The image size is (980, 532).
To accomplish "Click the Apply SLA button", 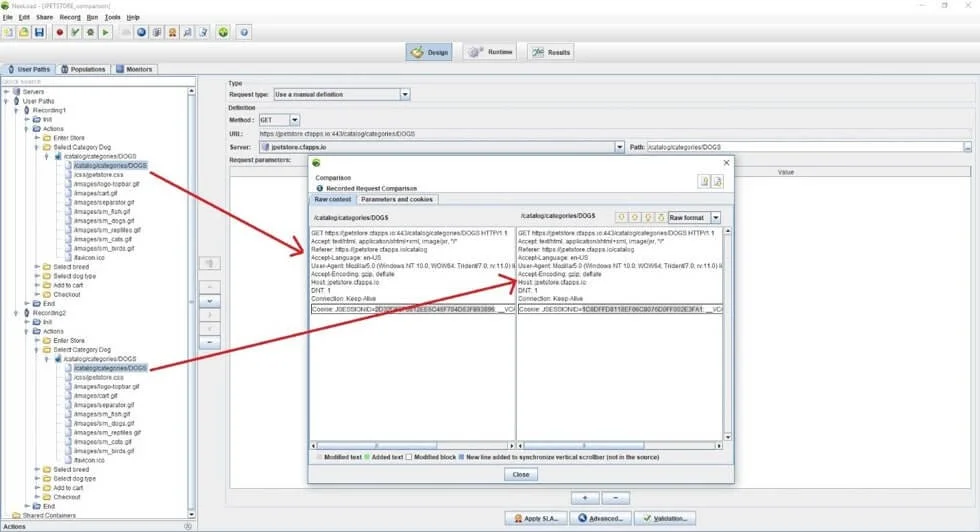I will 537,518.
